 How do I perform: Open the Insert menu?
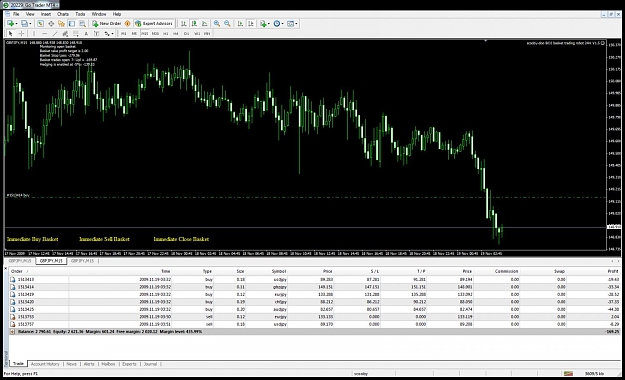click(46, 14)
